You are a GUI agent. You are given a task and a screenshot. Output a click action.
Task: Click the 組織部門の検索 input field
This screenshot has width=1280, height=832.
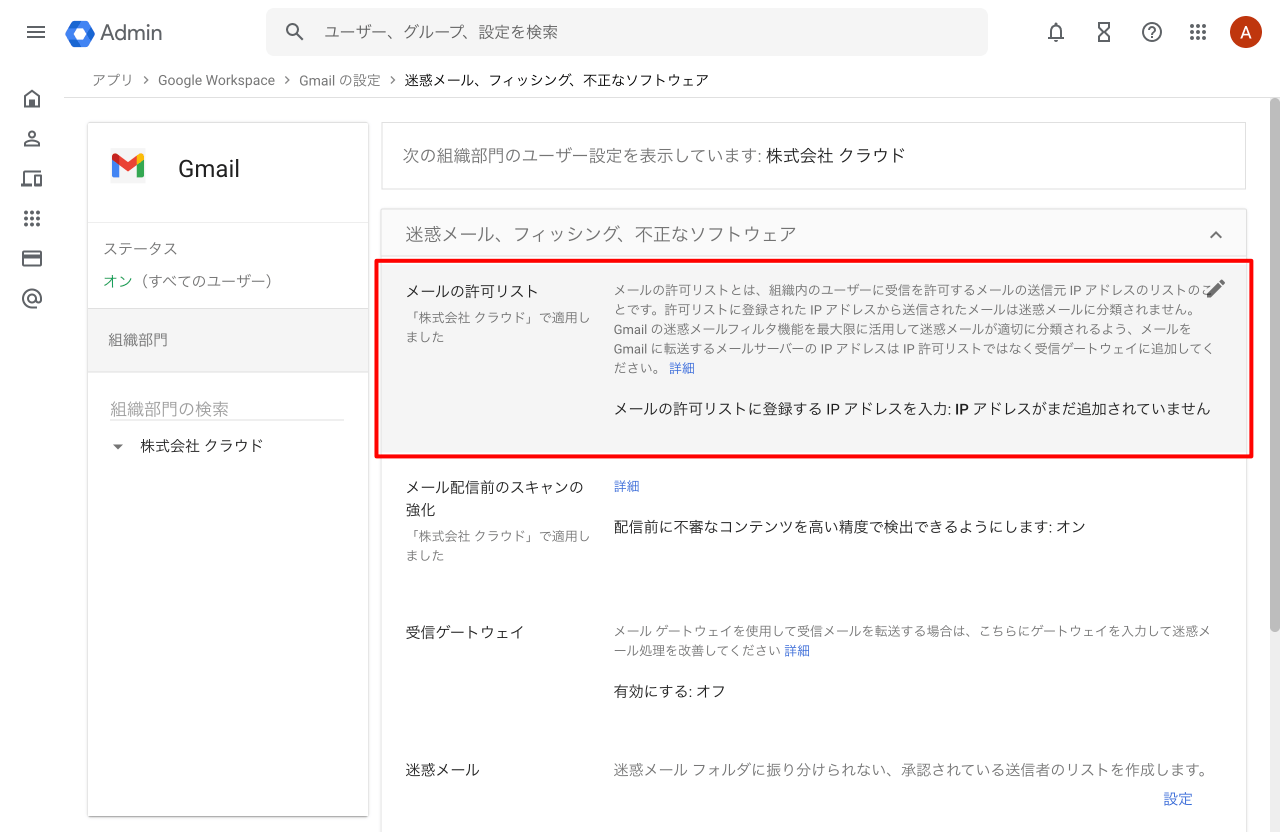coord(227,409)
